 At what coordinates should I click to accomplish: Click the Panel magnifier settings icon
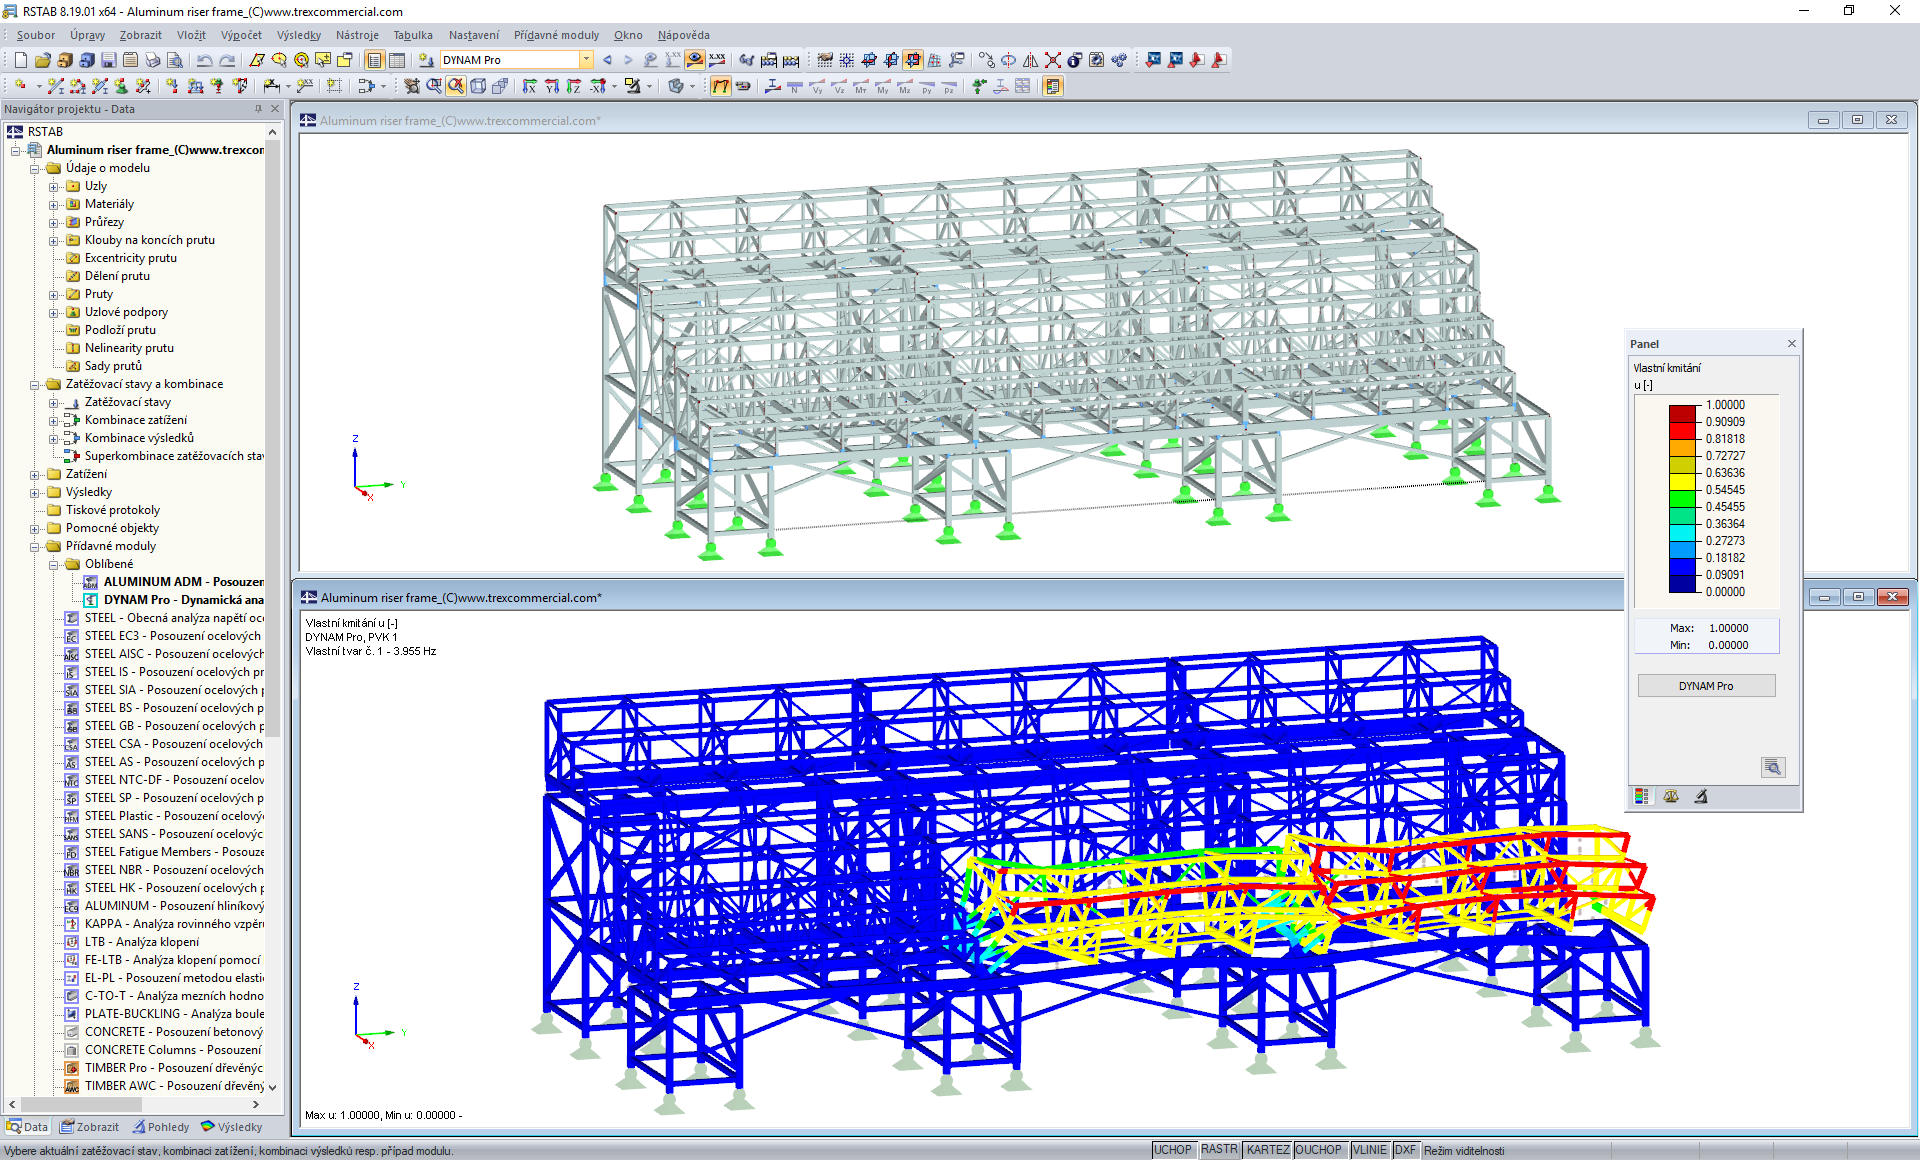(x=1772, y=767)
